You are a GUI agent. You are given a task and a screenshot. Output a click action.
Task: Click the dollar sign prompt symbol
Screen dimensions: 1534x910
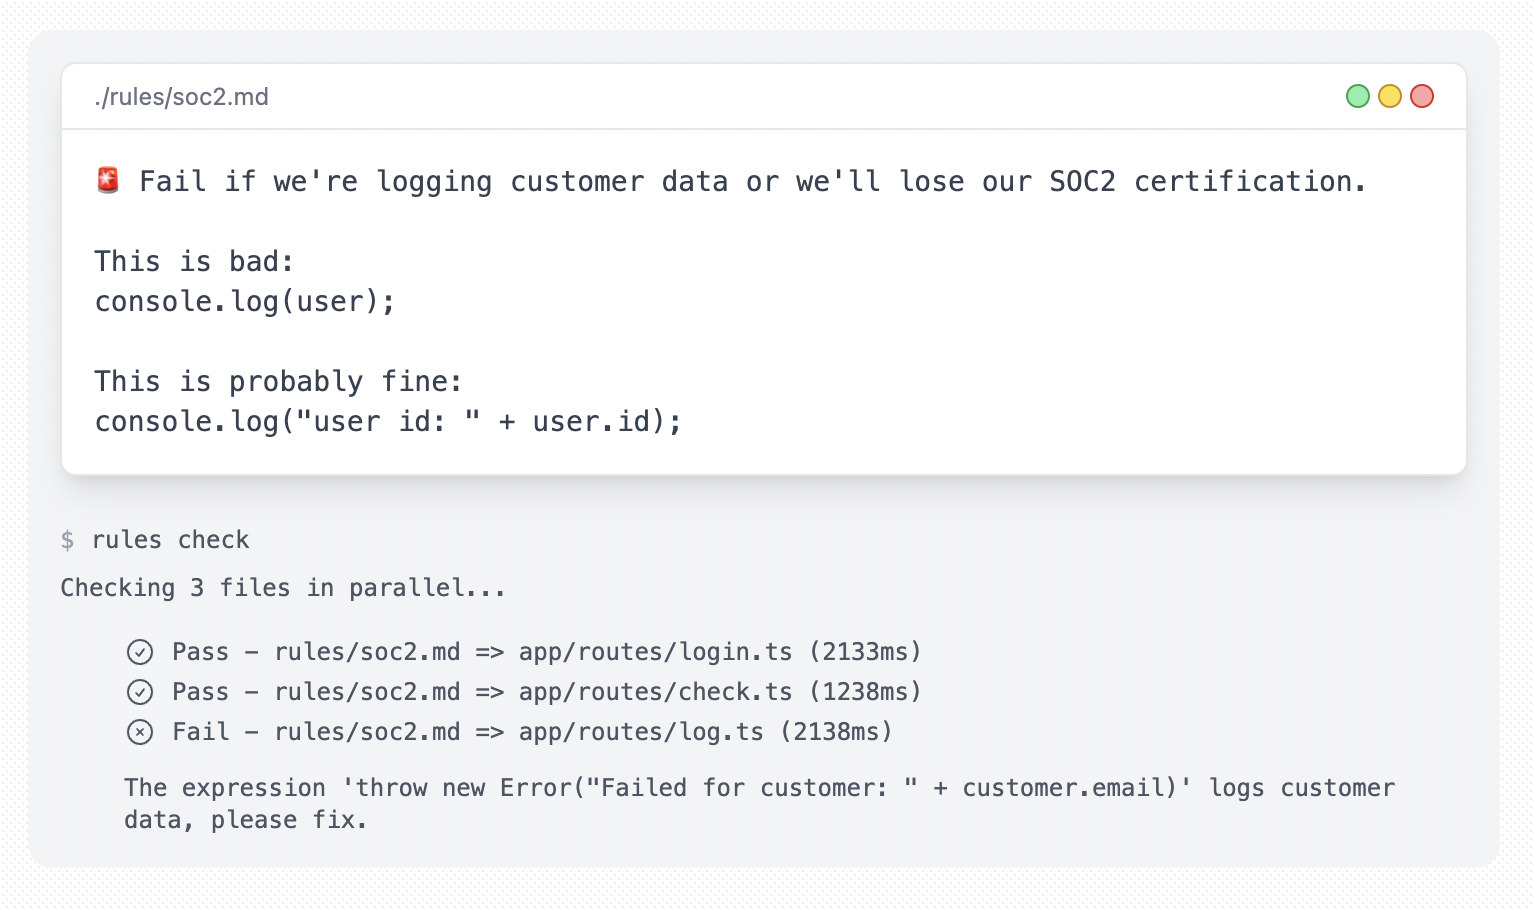[67, 540]
